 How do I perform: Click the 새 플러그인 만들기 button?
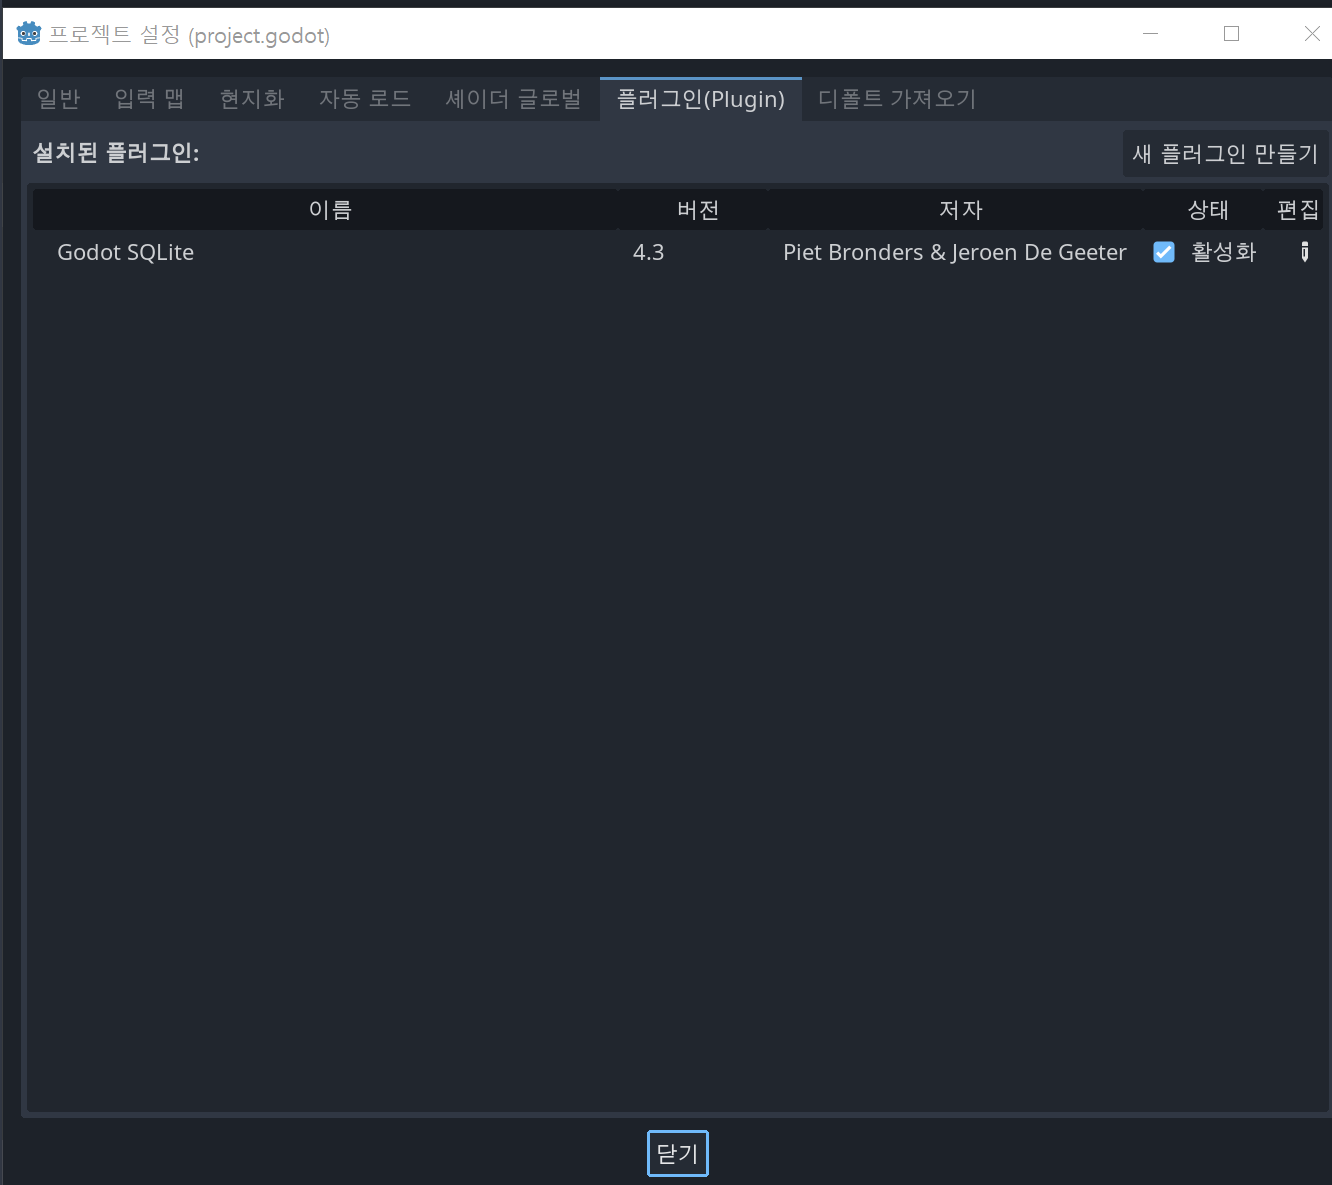[x=1225, y=154]
